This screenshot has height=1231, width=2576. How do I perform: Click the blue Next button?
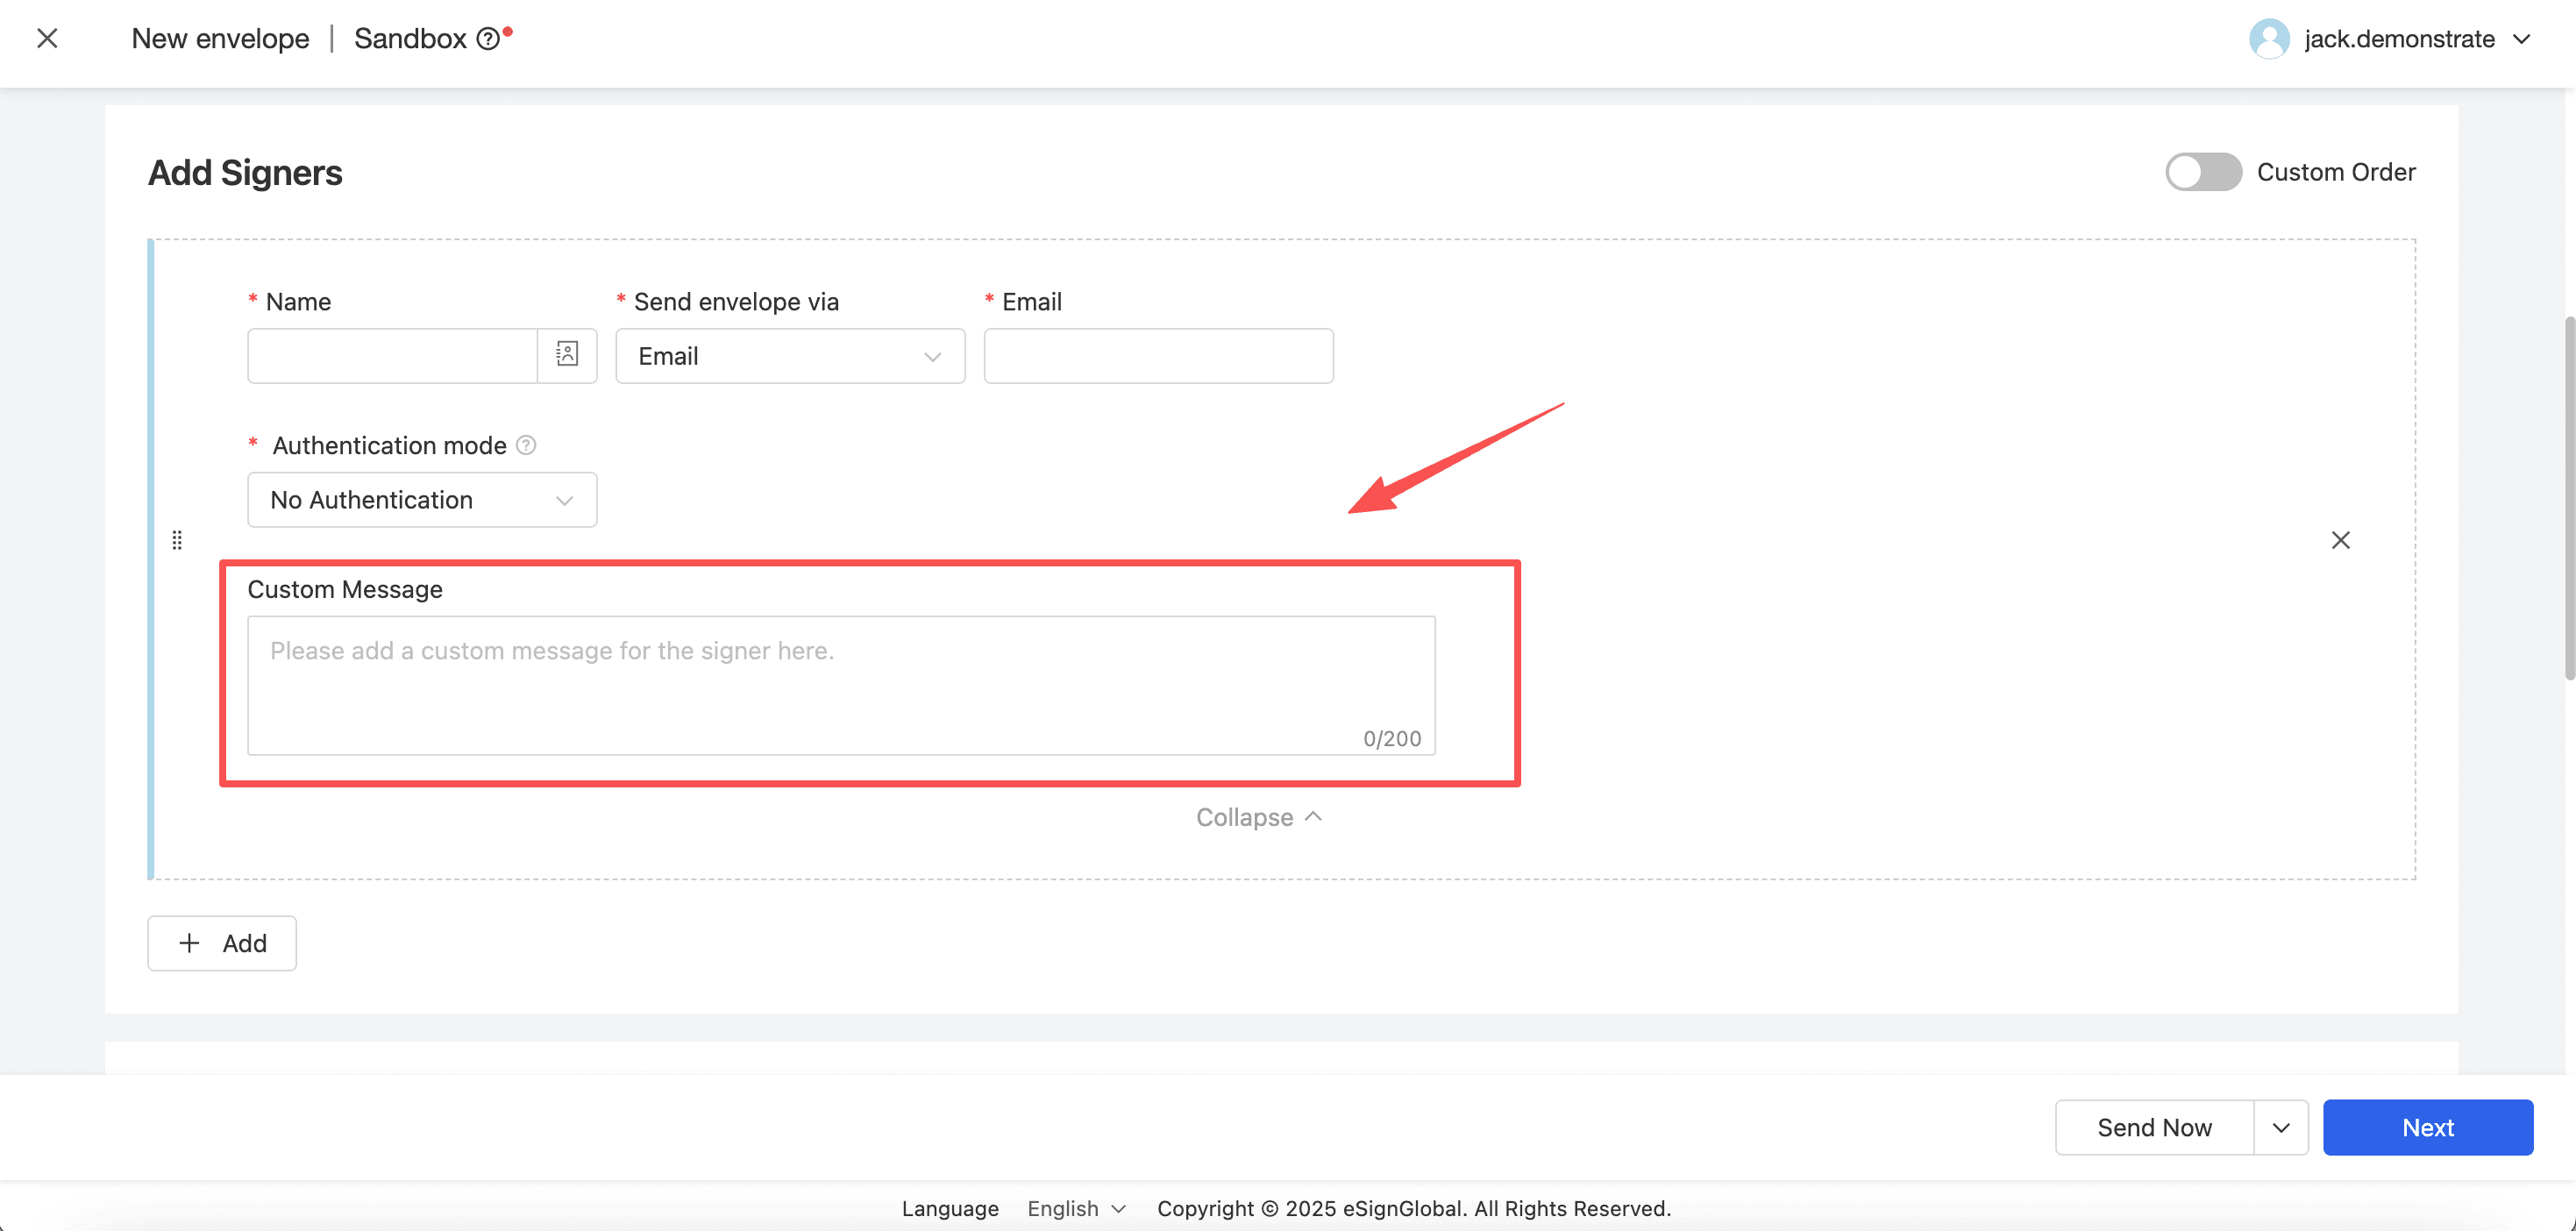[x=2427, y=1127]
